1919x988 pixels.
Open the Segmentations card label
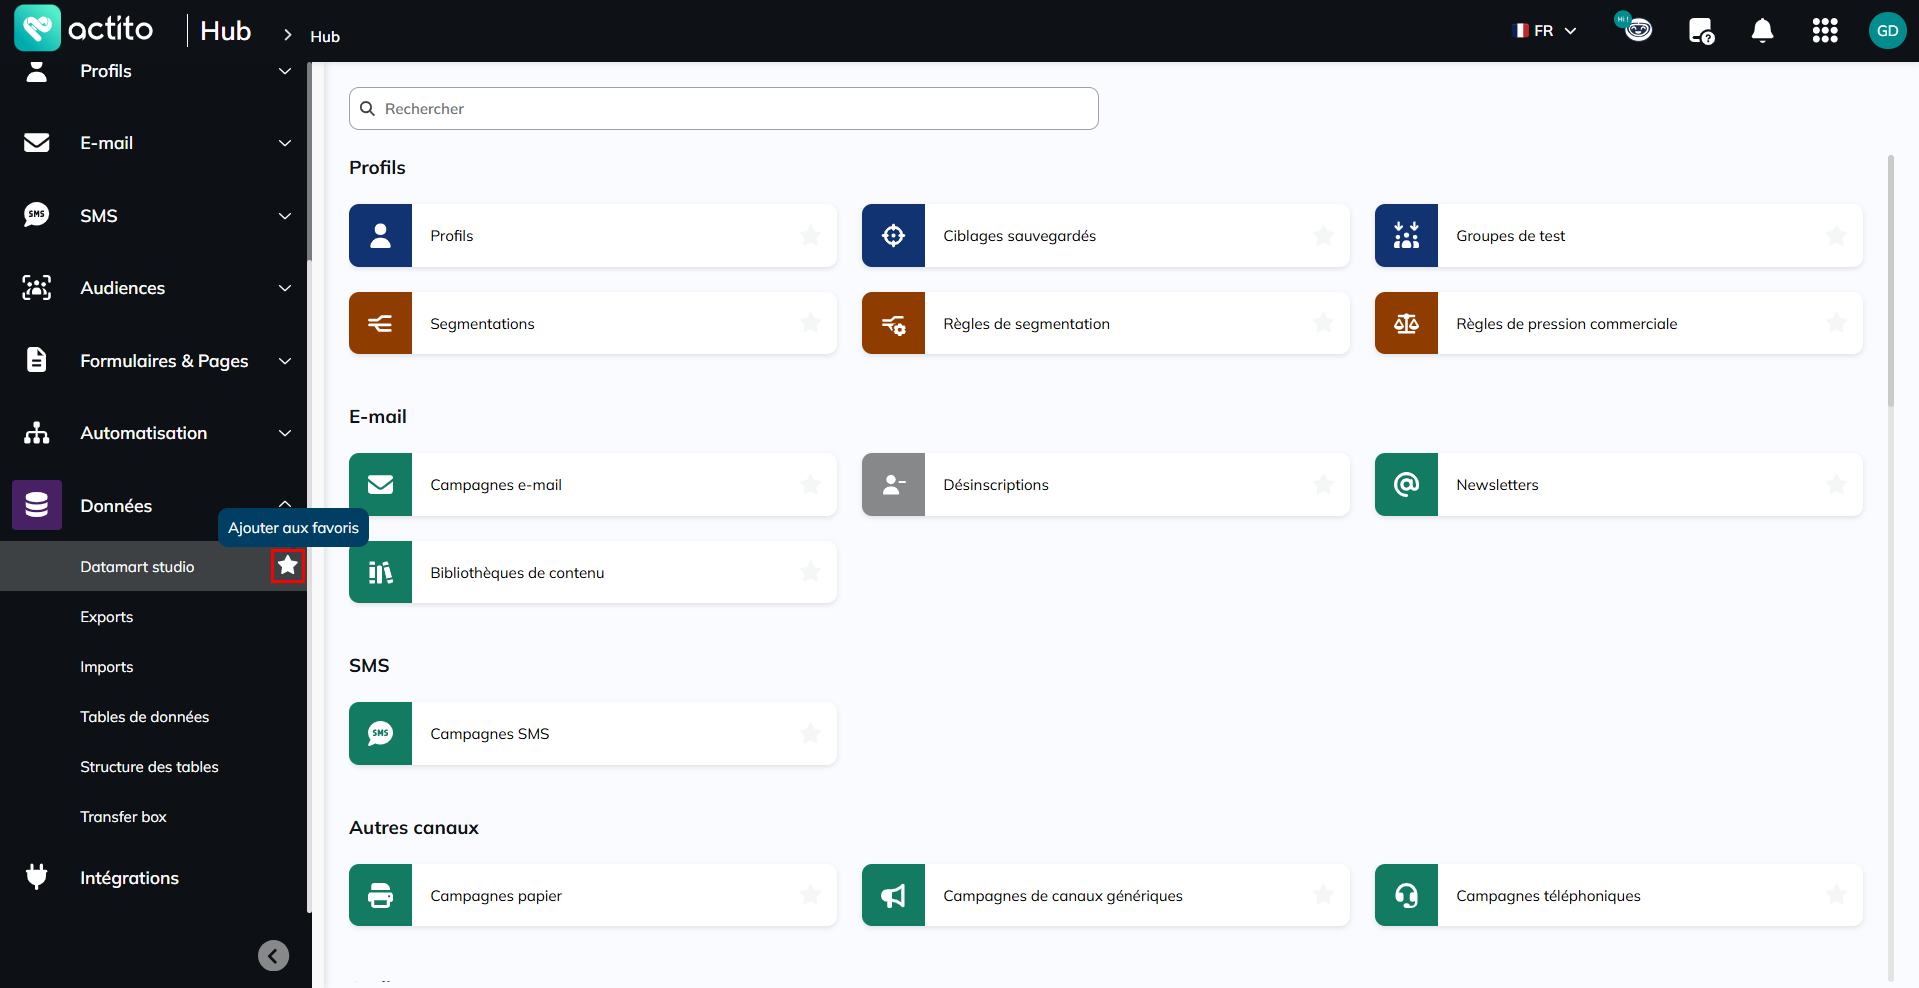482,324
